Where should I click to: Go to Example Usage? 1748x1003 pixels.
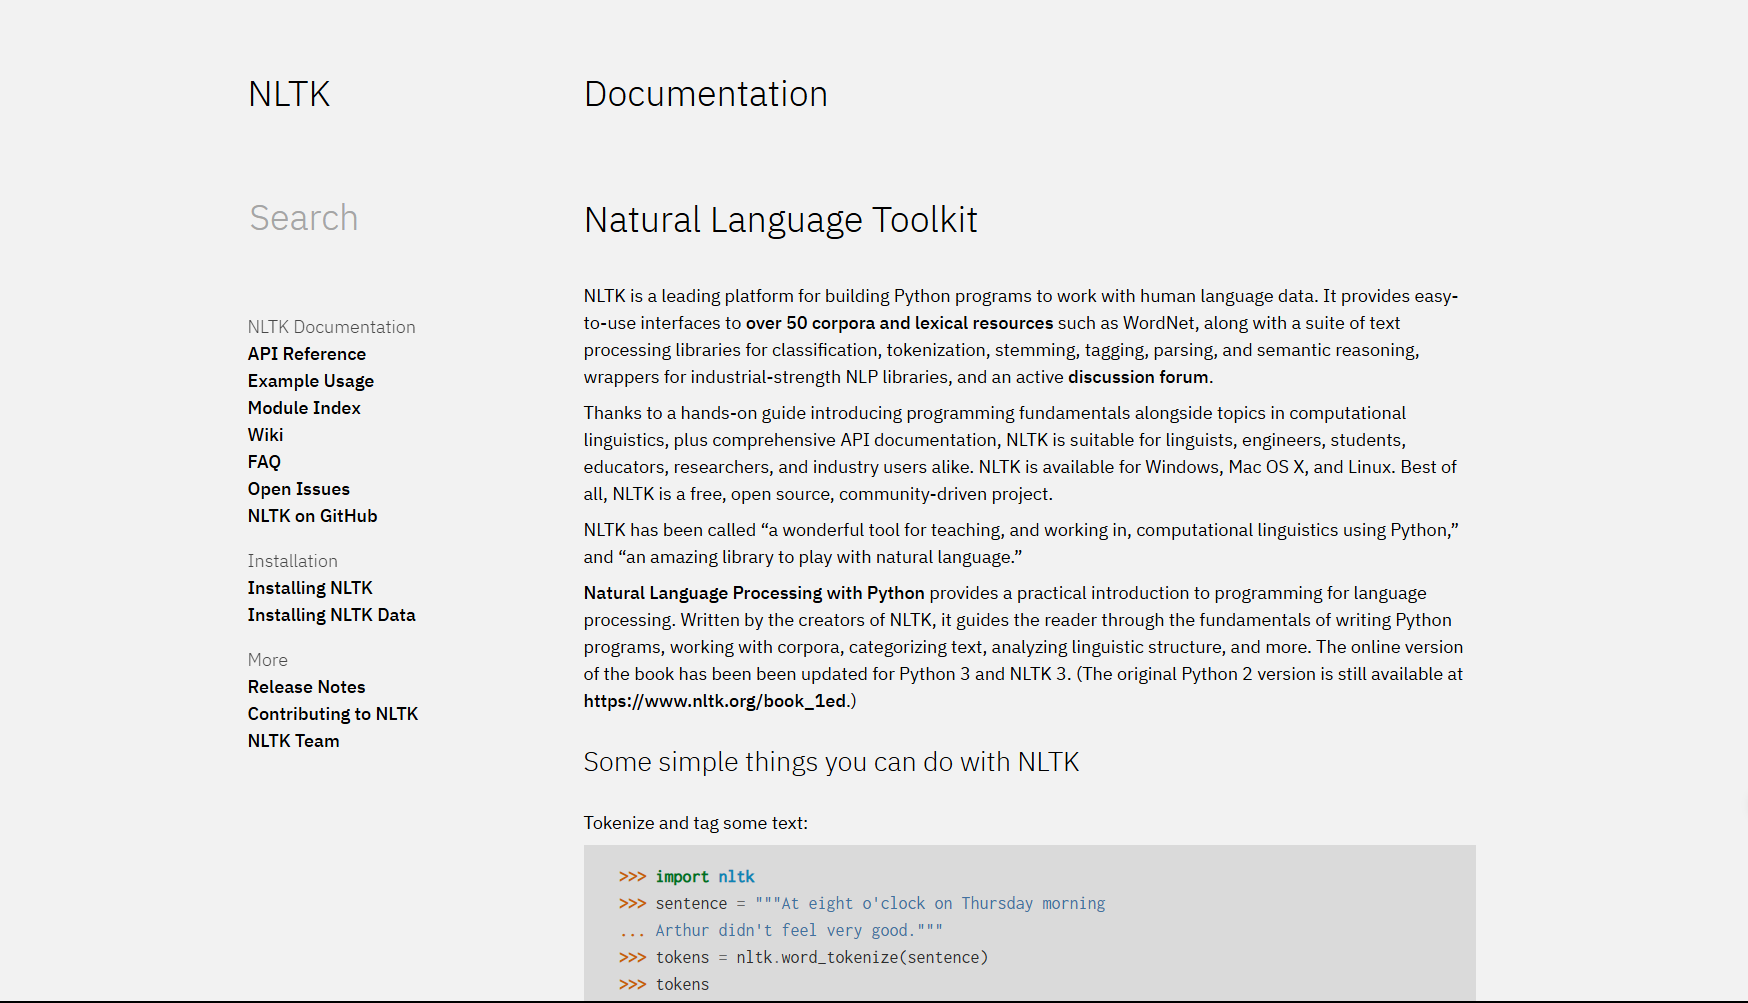(x=311, y=381)
